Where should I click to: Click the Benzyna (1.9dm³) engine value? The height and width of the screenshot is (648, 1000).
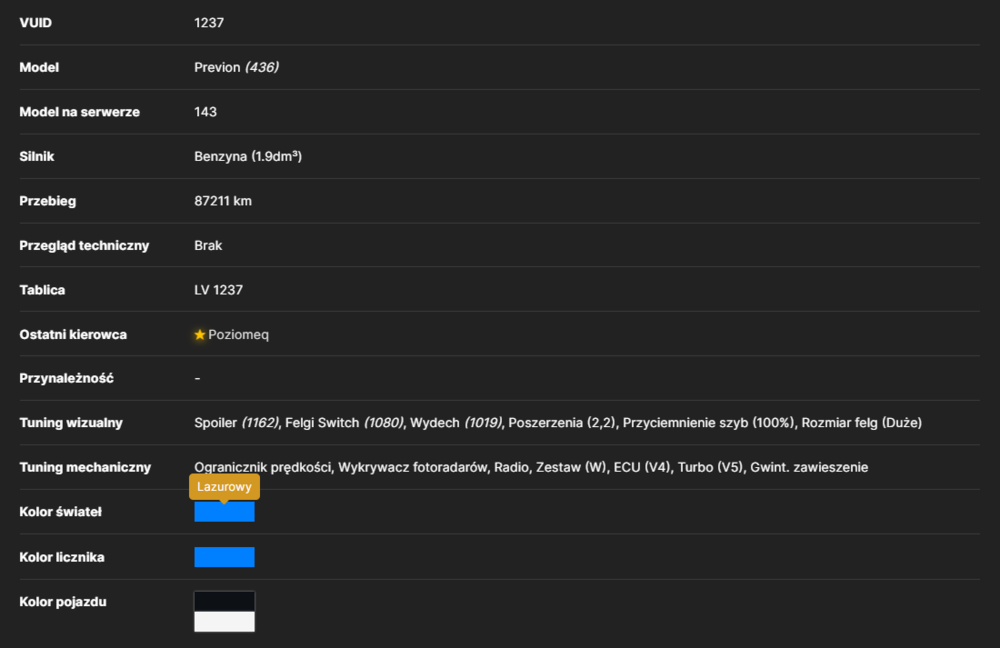click(x=248, y=156)
